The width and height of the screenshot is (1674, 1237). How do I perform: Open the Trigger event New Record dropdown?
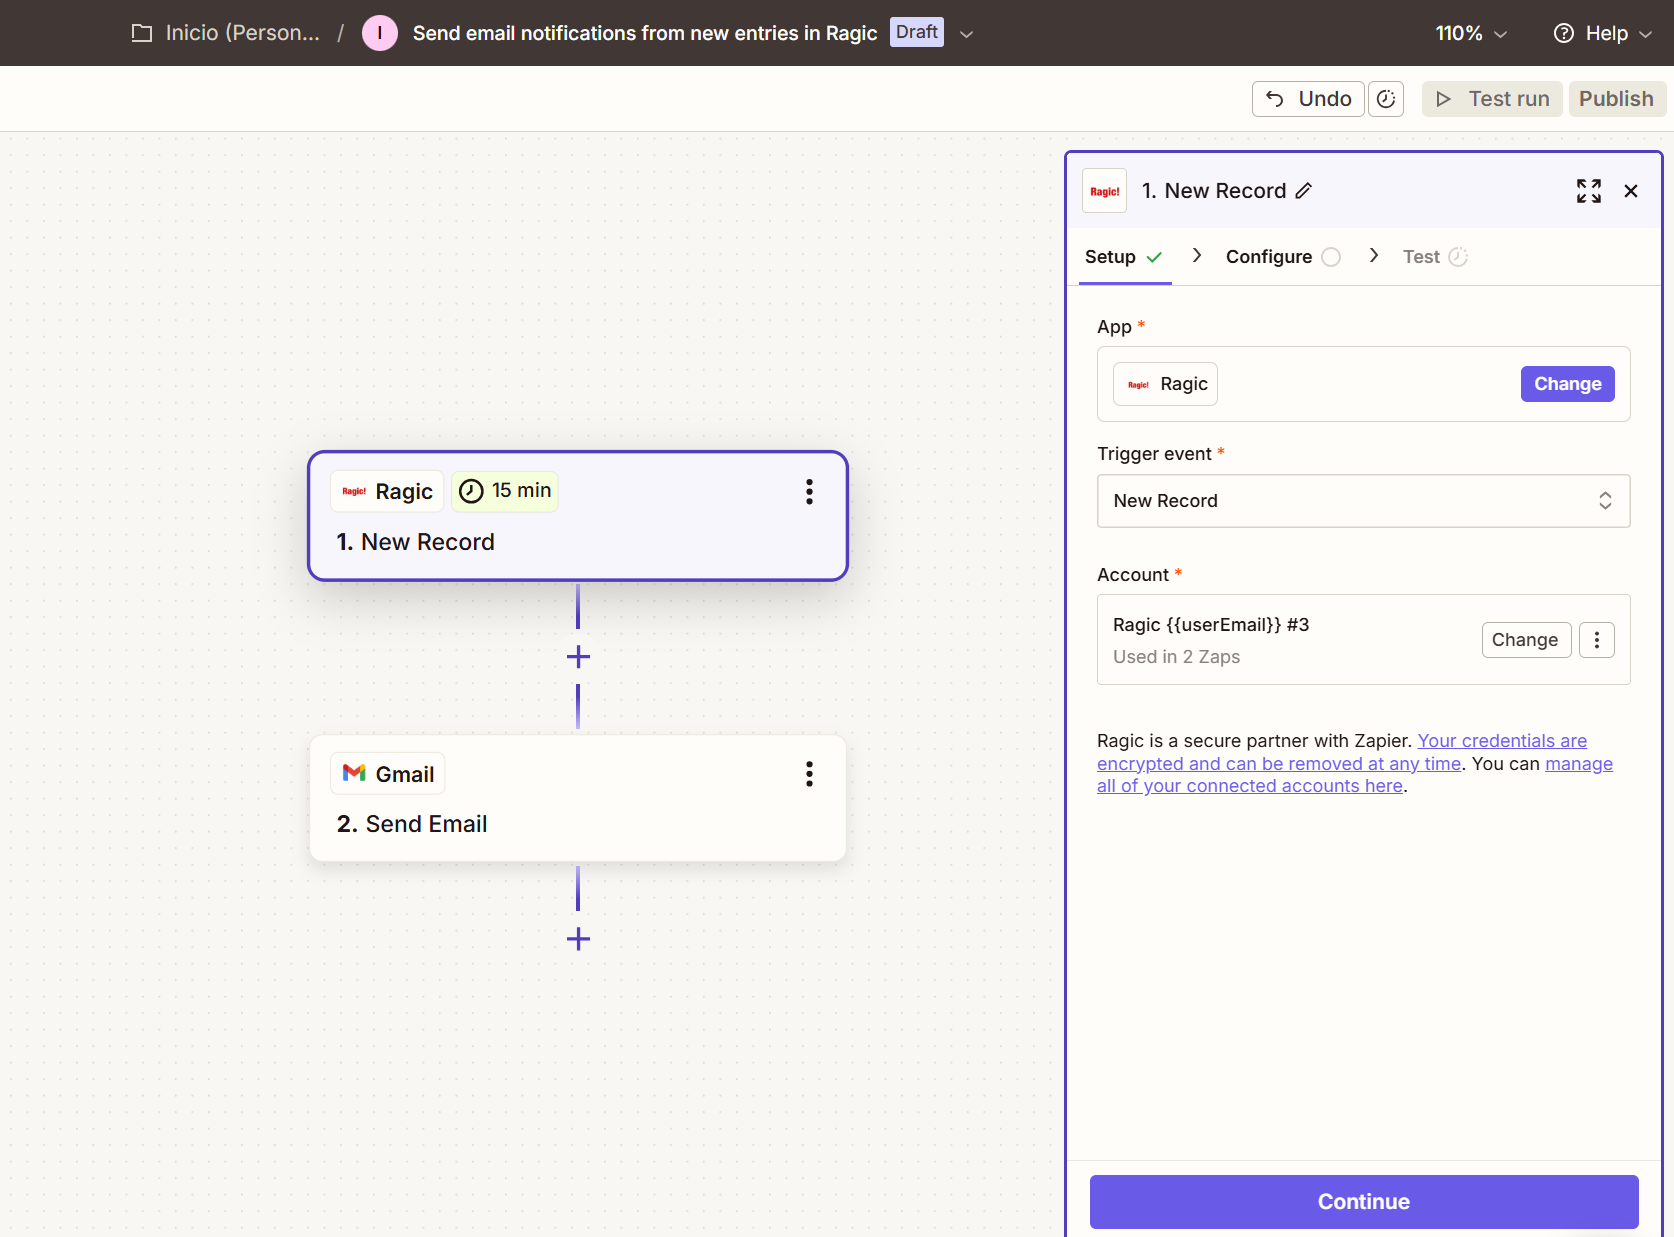[x=1364, y=501]
